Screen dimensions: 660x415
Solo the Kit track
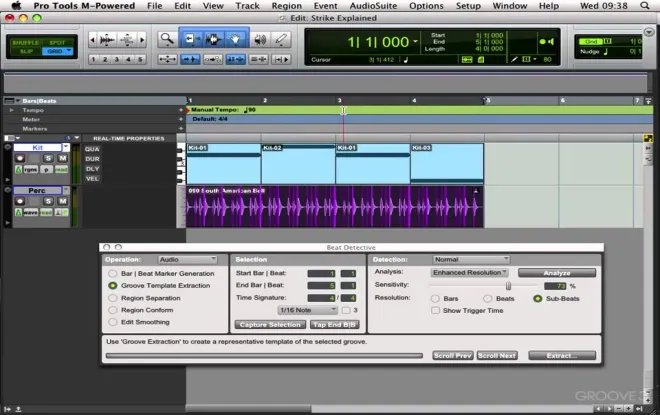(48, 158)
